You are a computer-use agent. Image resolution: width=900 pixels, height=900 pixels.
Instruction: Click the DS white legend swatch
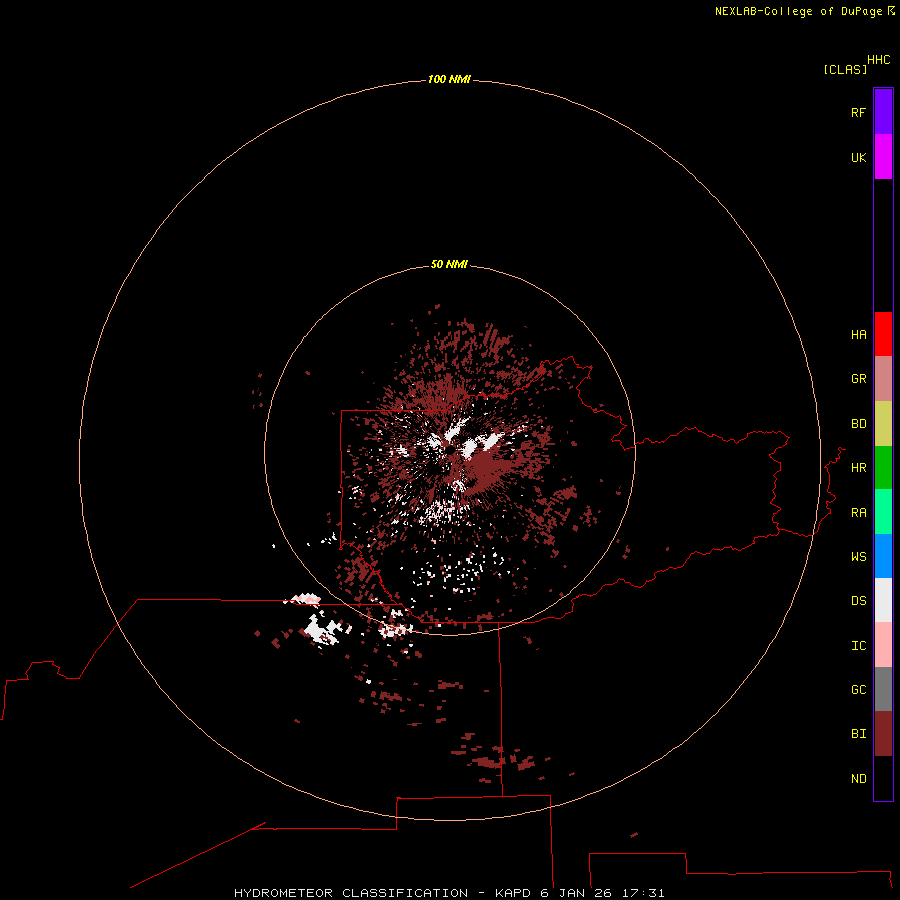coord(883,600)
